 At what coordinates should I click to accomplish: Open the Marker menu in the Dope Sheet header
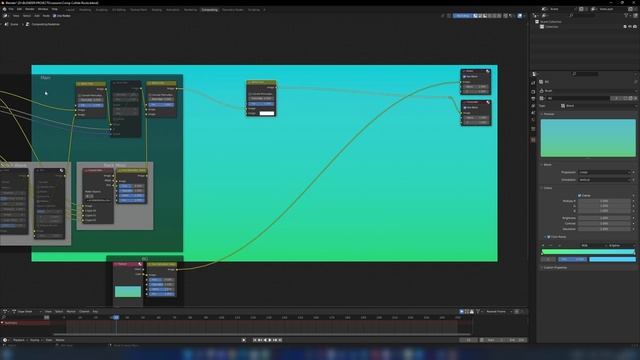pos(71,311)
